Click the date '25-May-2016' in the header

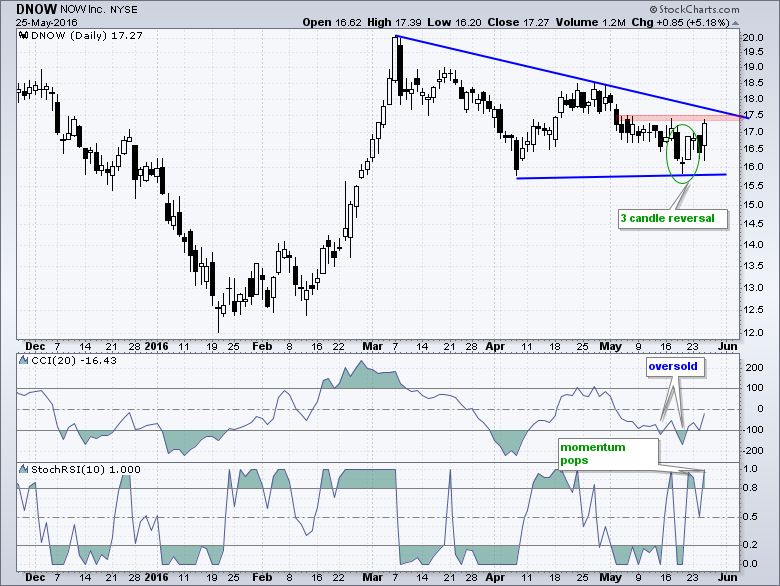[x=47, y=23]
